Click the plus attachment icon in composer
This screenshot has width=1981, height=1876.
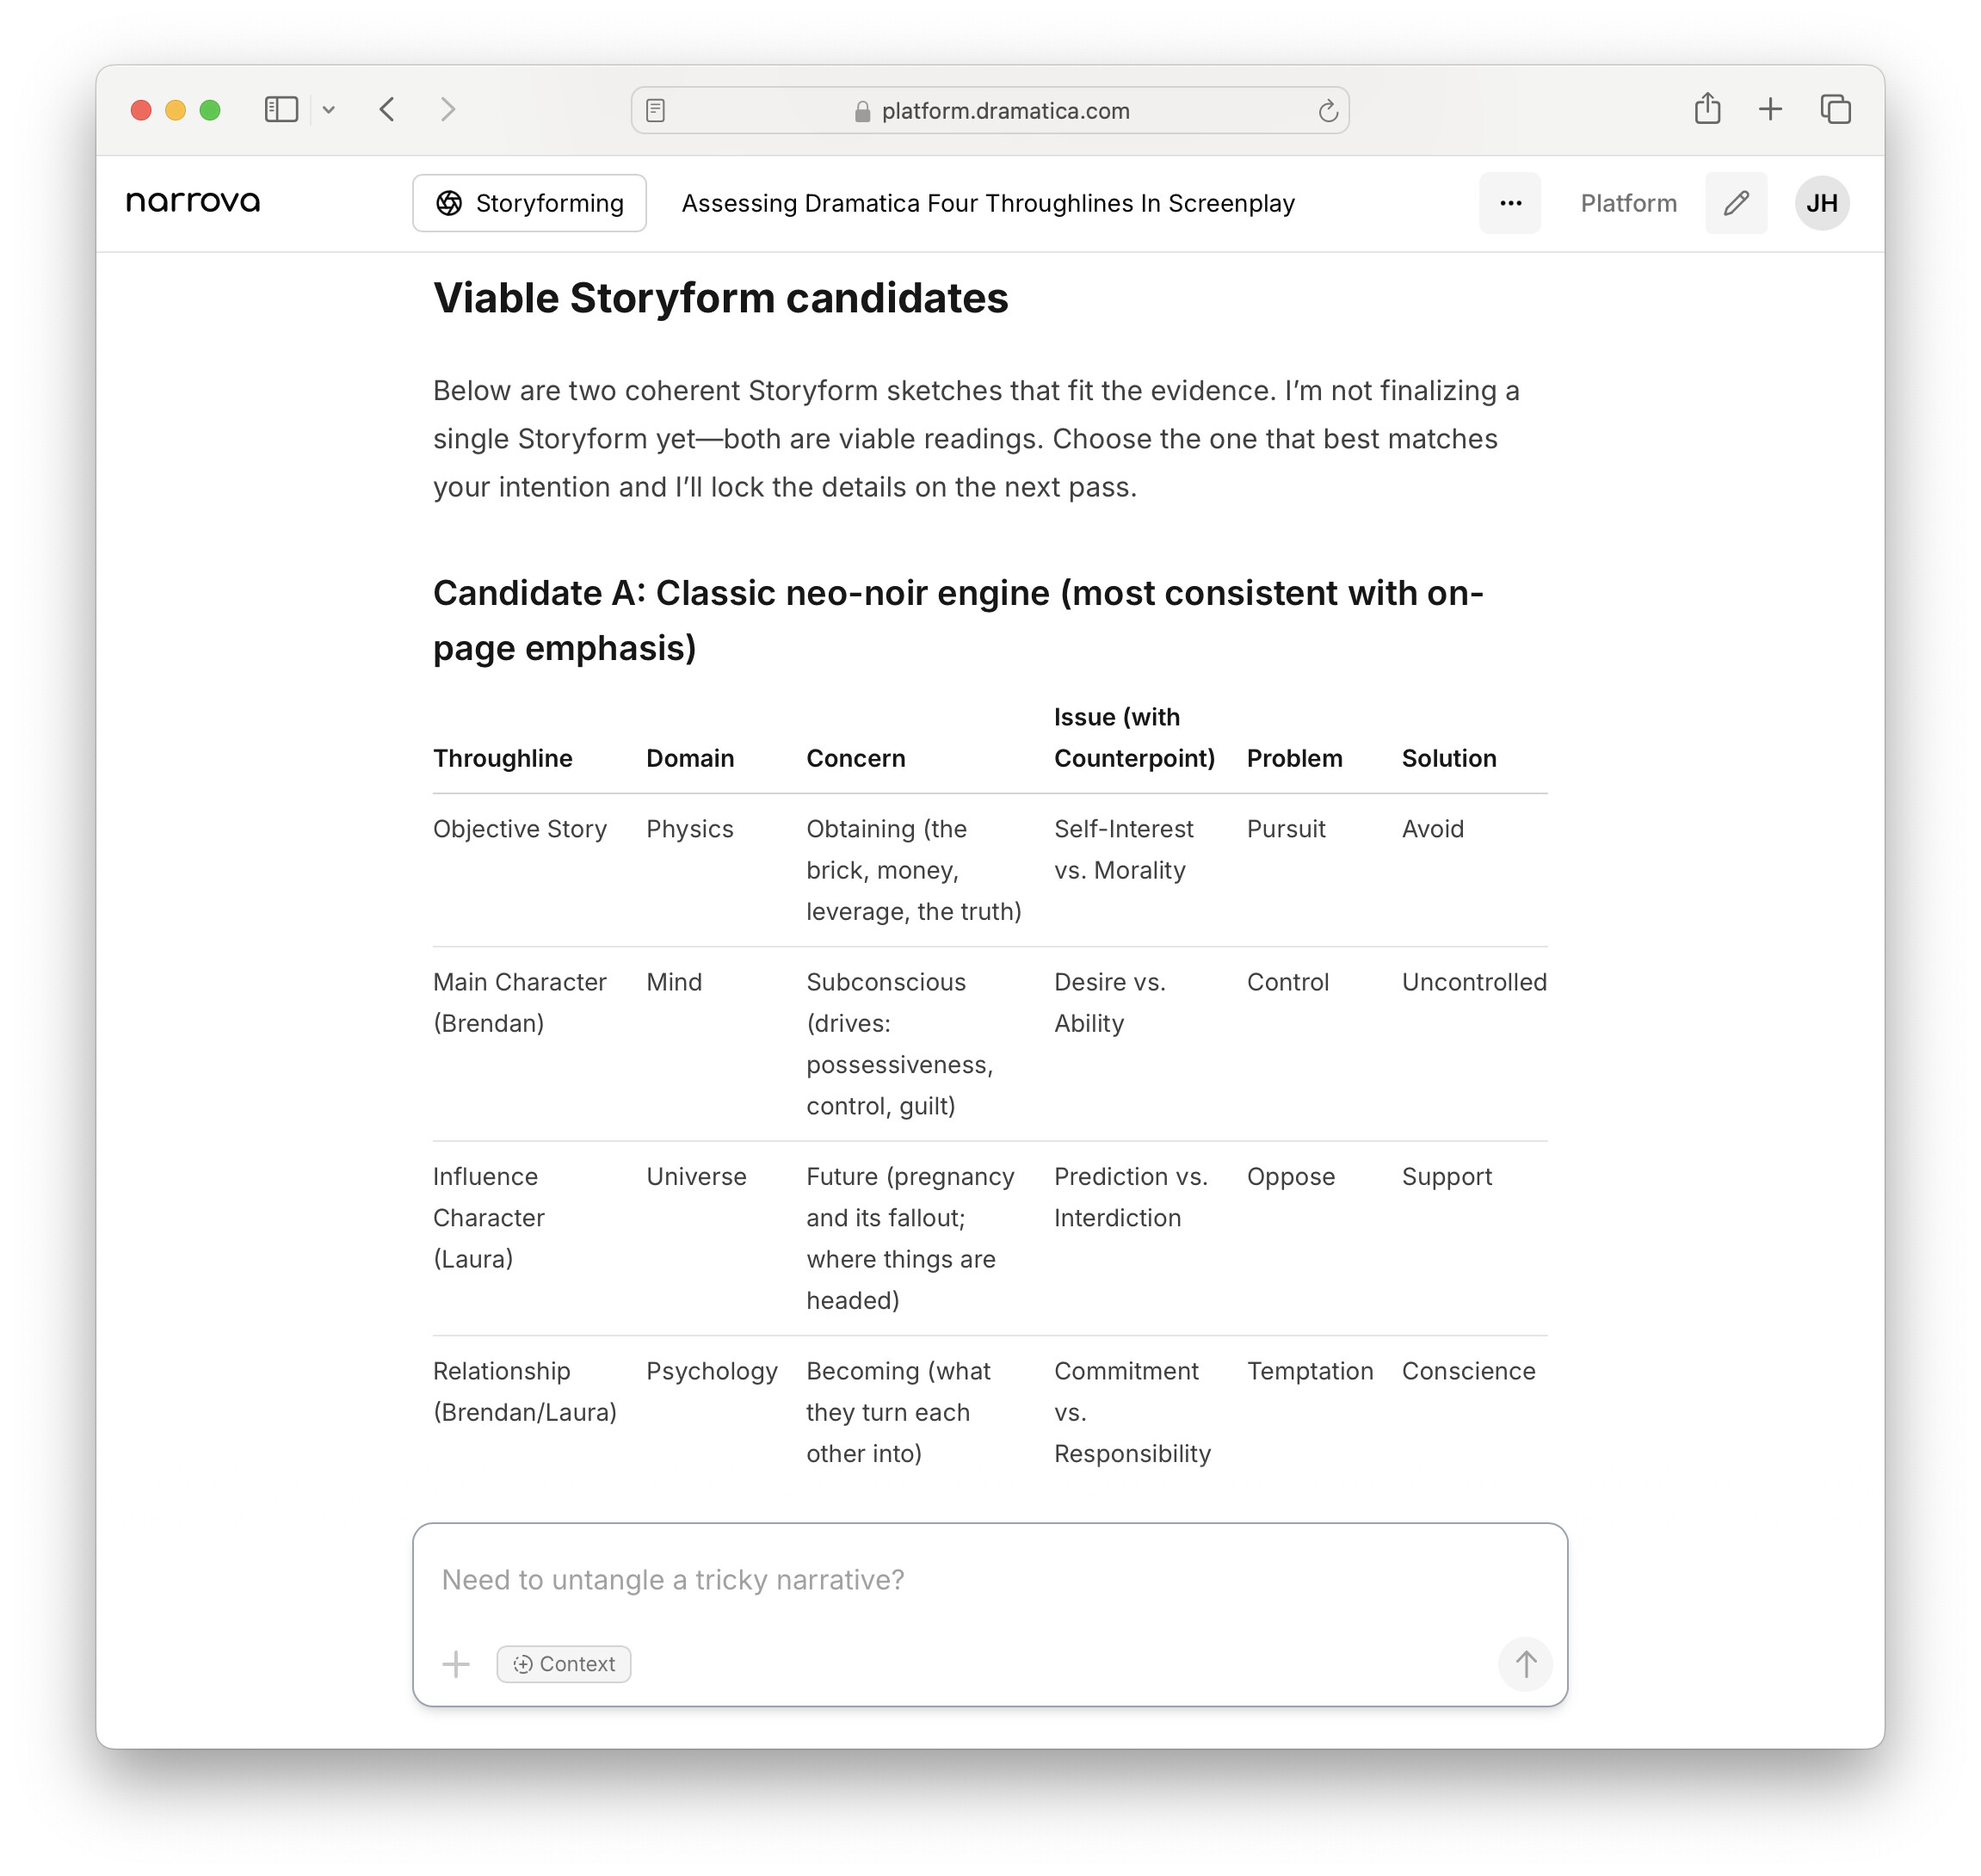click(x=456, y=1664)
